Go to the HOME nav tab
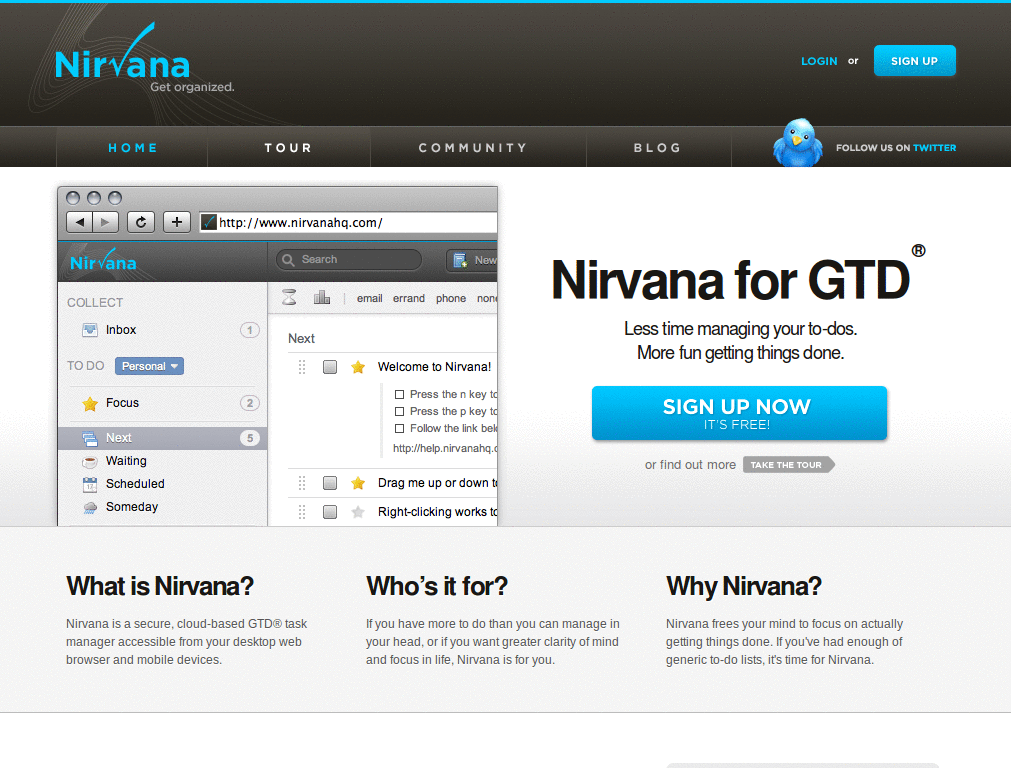The image size is (1024, 768). tap(133, 148)
